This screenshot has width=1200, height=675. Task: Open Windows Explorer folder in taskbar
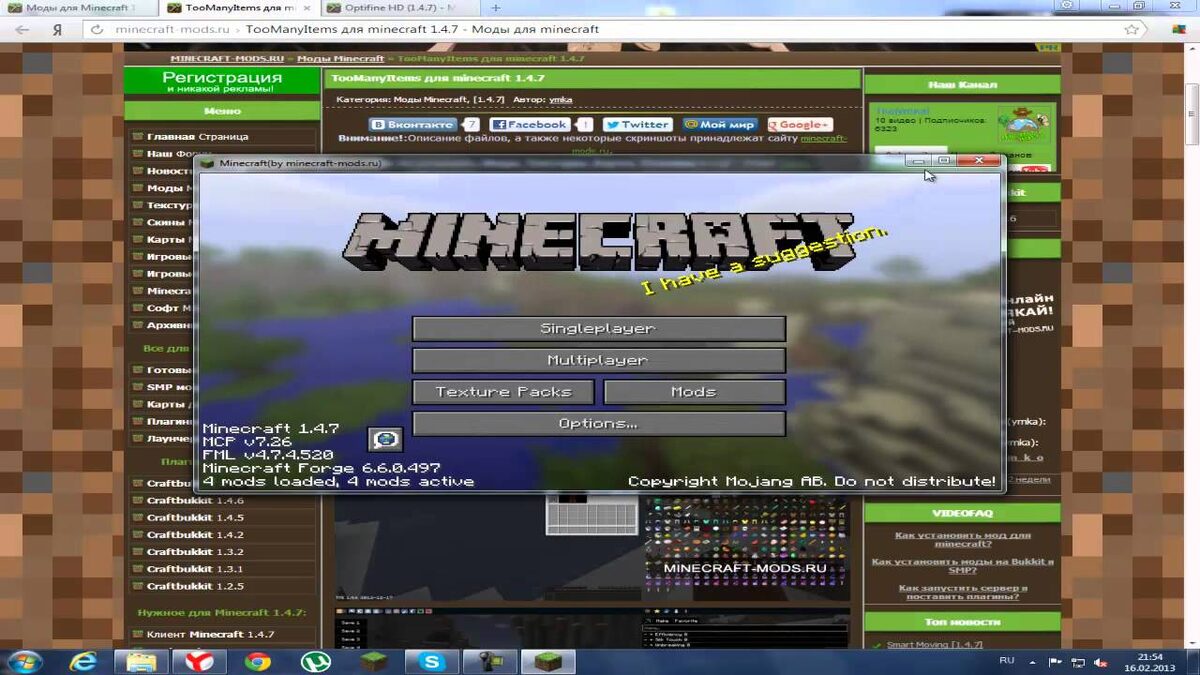click(141, 661)
